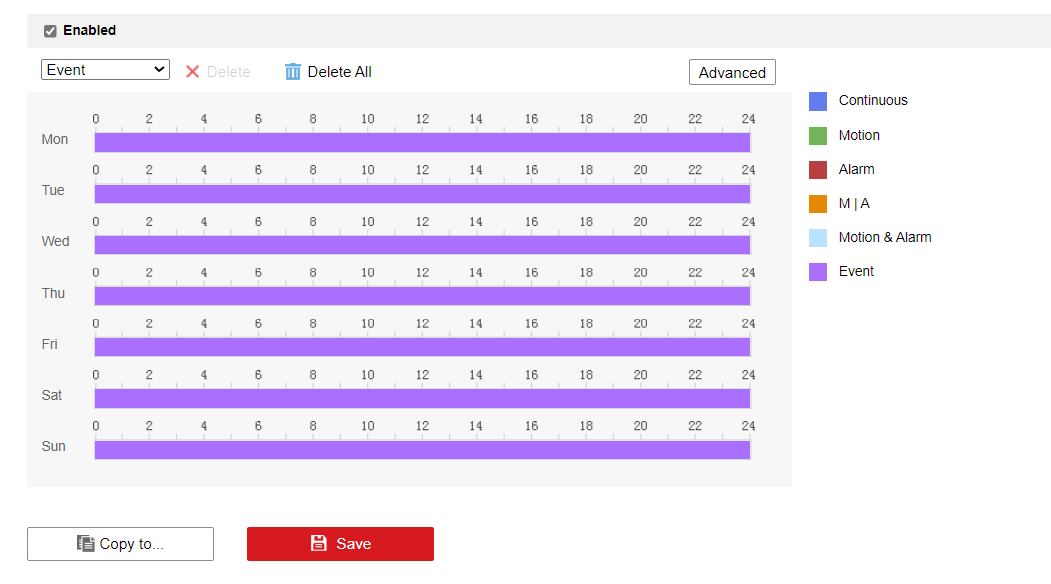
Task: Click Friday's purple timeline bar
Action: click(422, 347)
